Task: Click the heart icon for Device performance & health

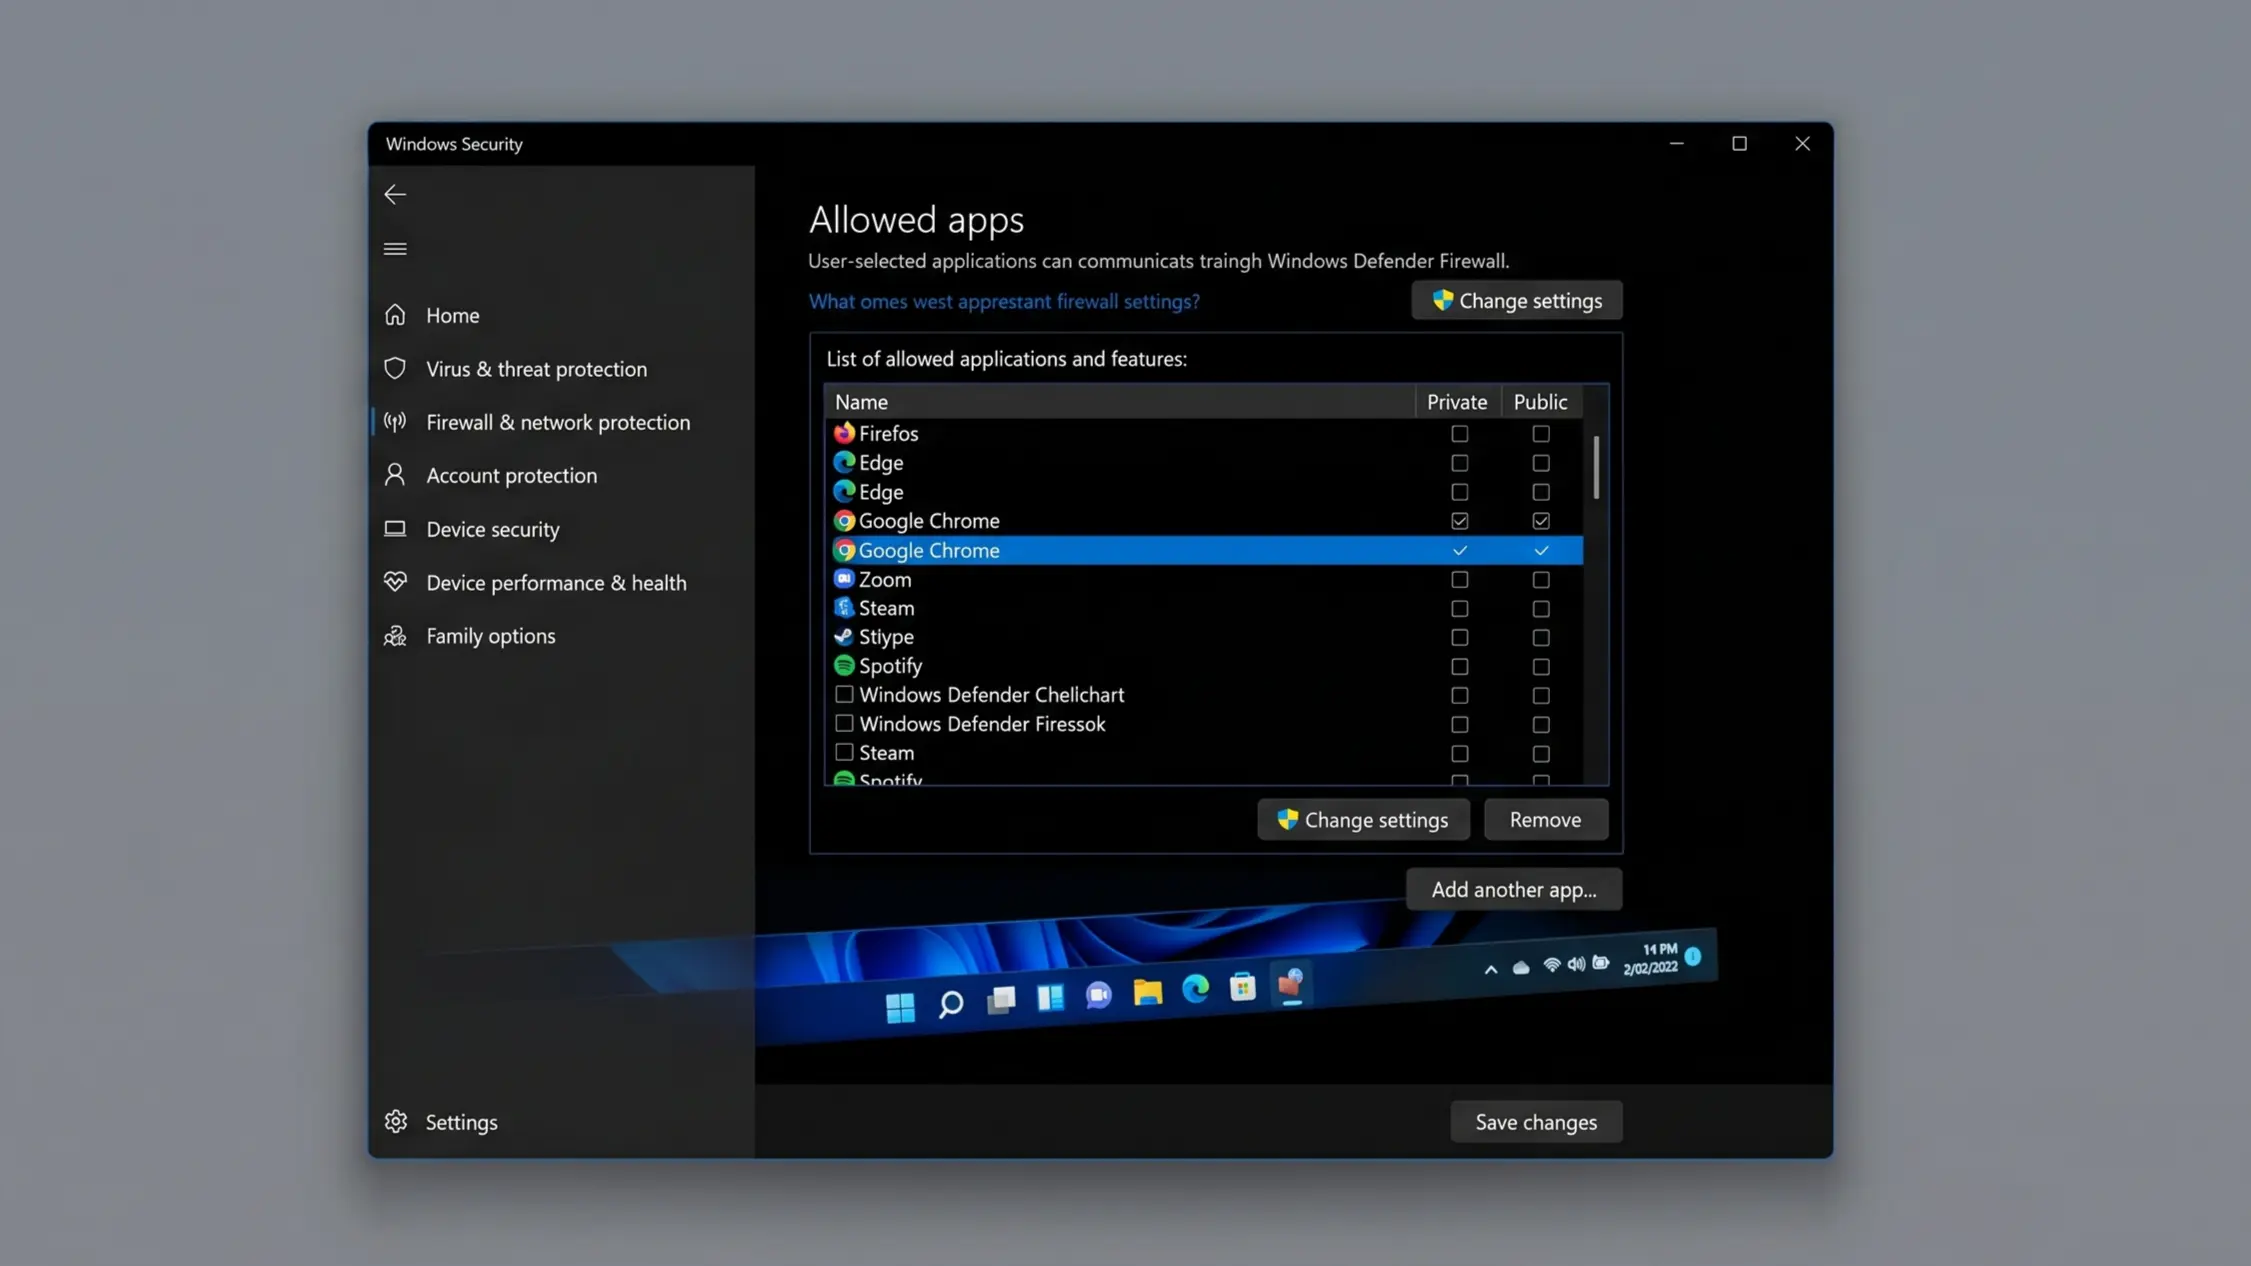Action: (395, 581)
